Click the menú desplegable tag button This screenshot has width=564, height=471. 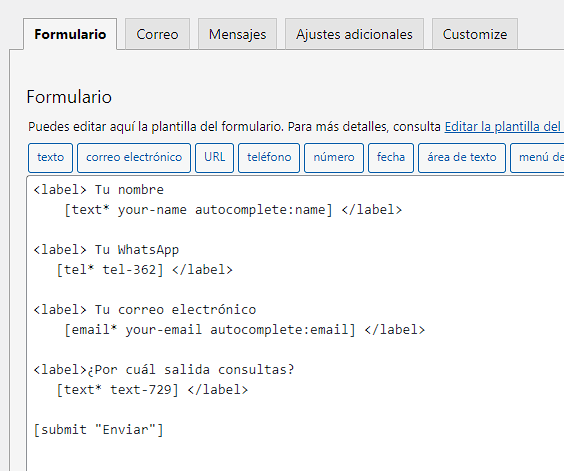coord(537,158)
